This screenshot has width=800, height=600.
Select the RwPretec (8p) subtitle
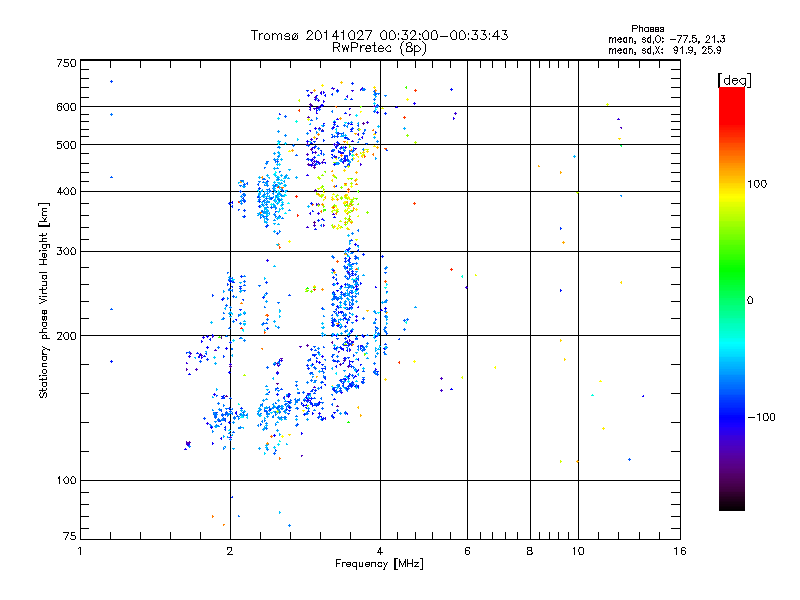[x=379, y=48]
